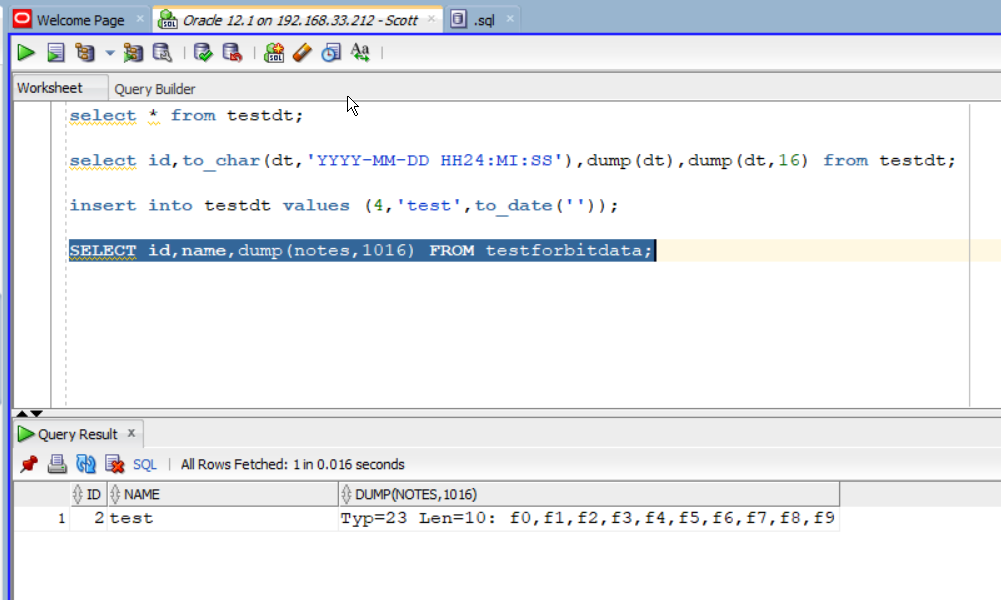Click the Commit icon in worksheet toolbar
This screenshot has width=1001, height=600.
pos(203,53)
